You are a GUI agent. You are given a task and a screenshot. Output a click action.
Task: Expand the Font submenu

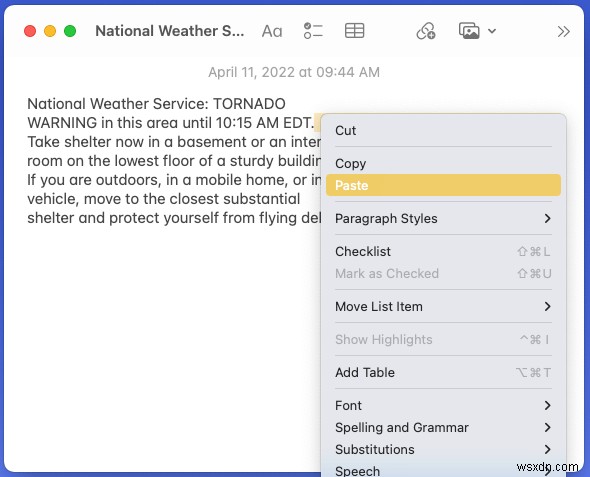click(443, 405)
